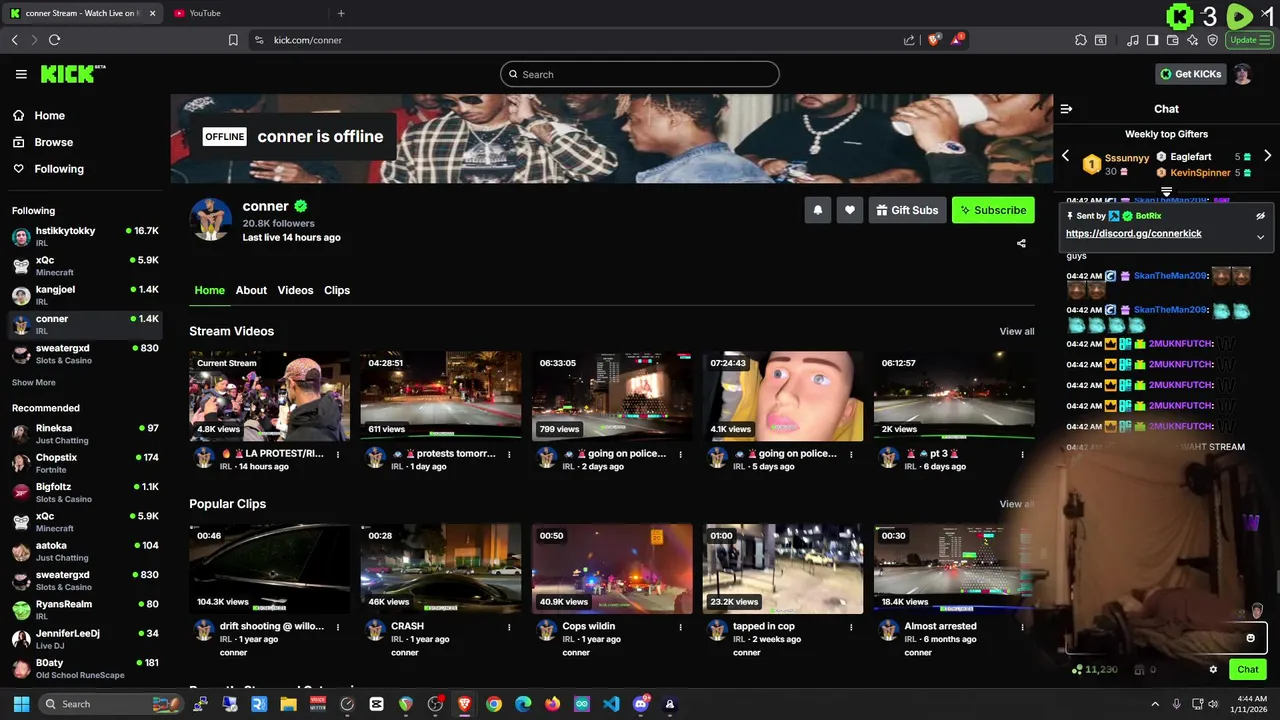Open the Current Stream video thumbnail
The image size is (1280, 720).
[269, 396]
